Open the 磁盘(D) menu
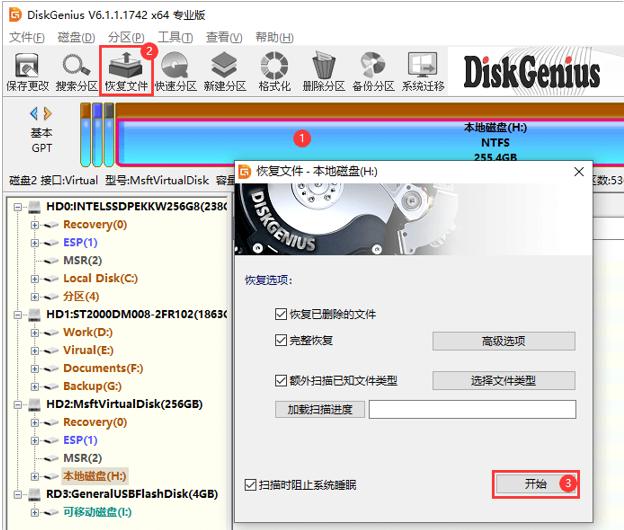This screenshot has height=530, width=624. pyautogui.click(x=76, y=37)
